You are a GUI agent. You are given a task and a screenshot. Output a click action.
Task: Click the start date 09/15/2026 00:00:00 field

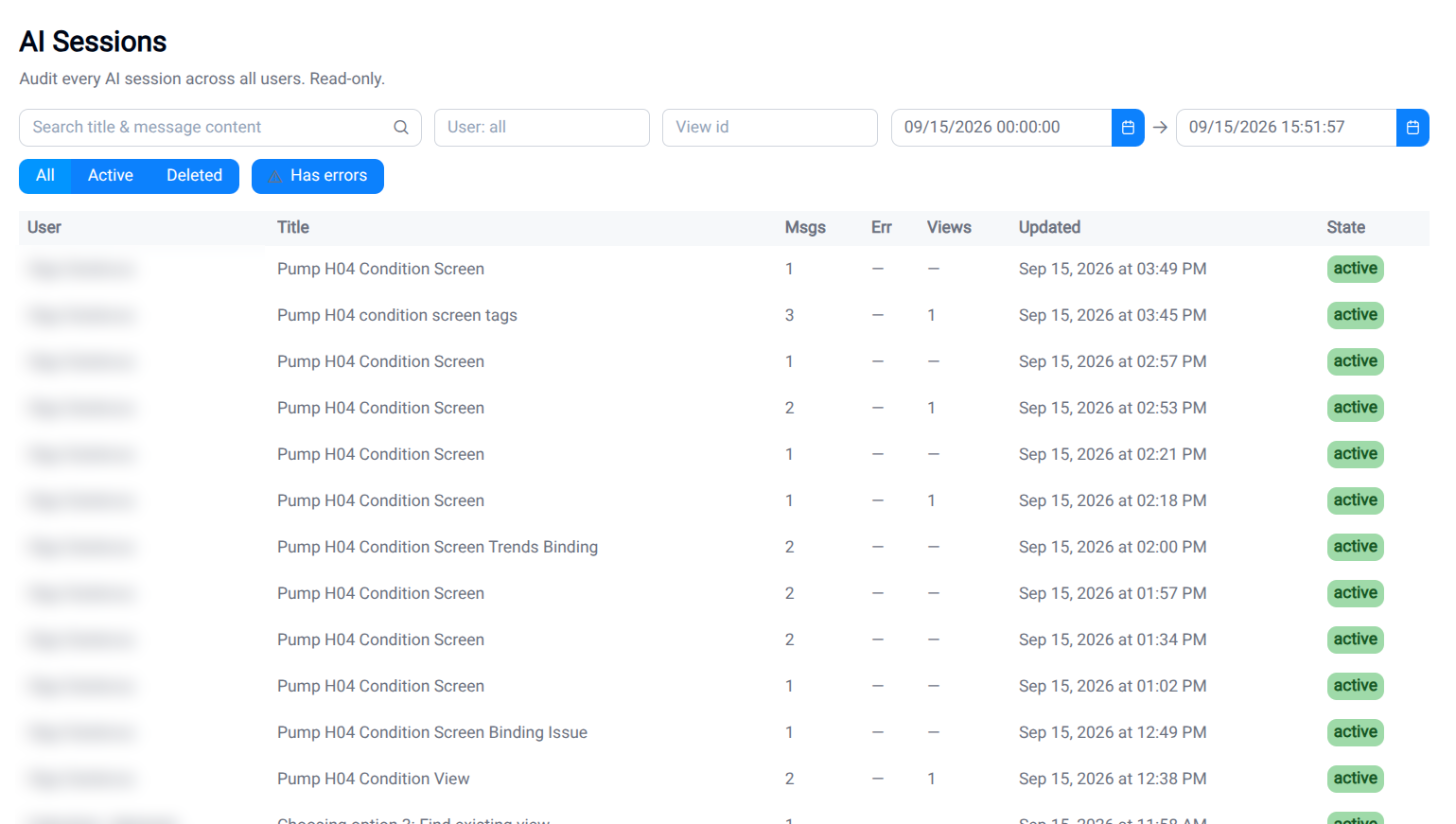click(1001, 127)
